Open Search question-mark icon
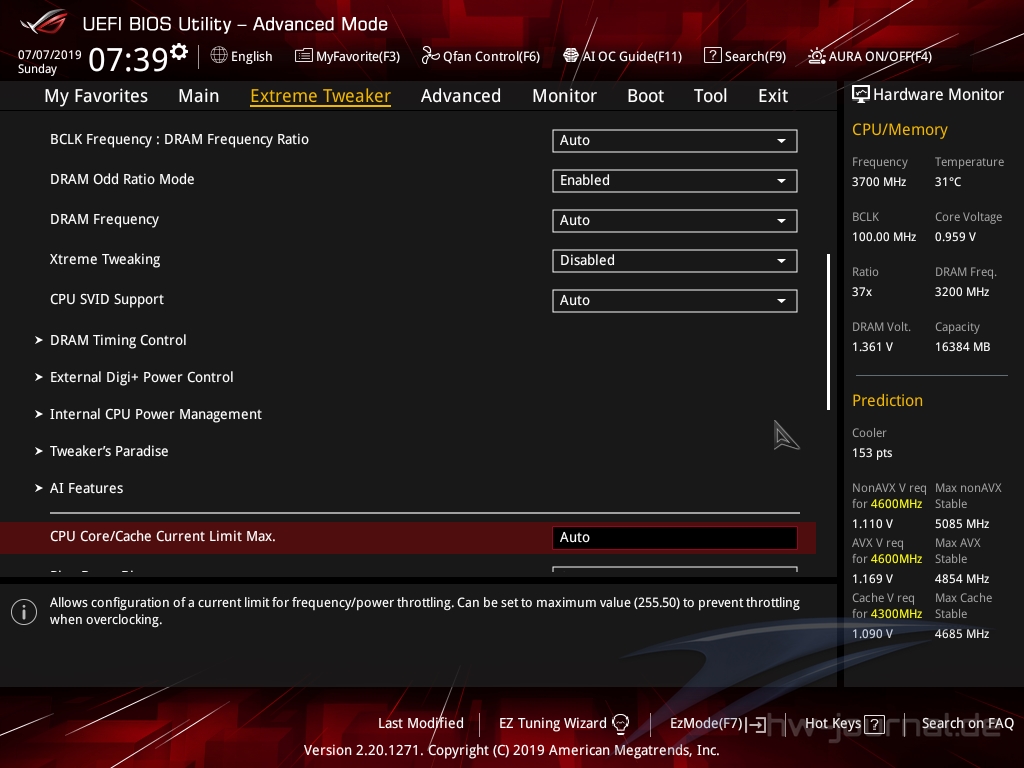1024x768 pixels. pyautogui.click(x=712, y=56)
